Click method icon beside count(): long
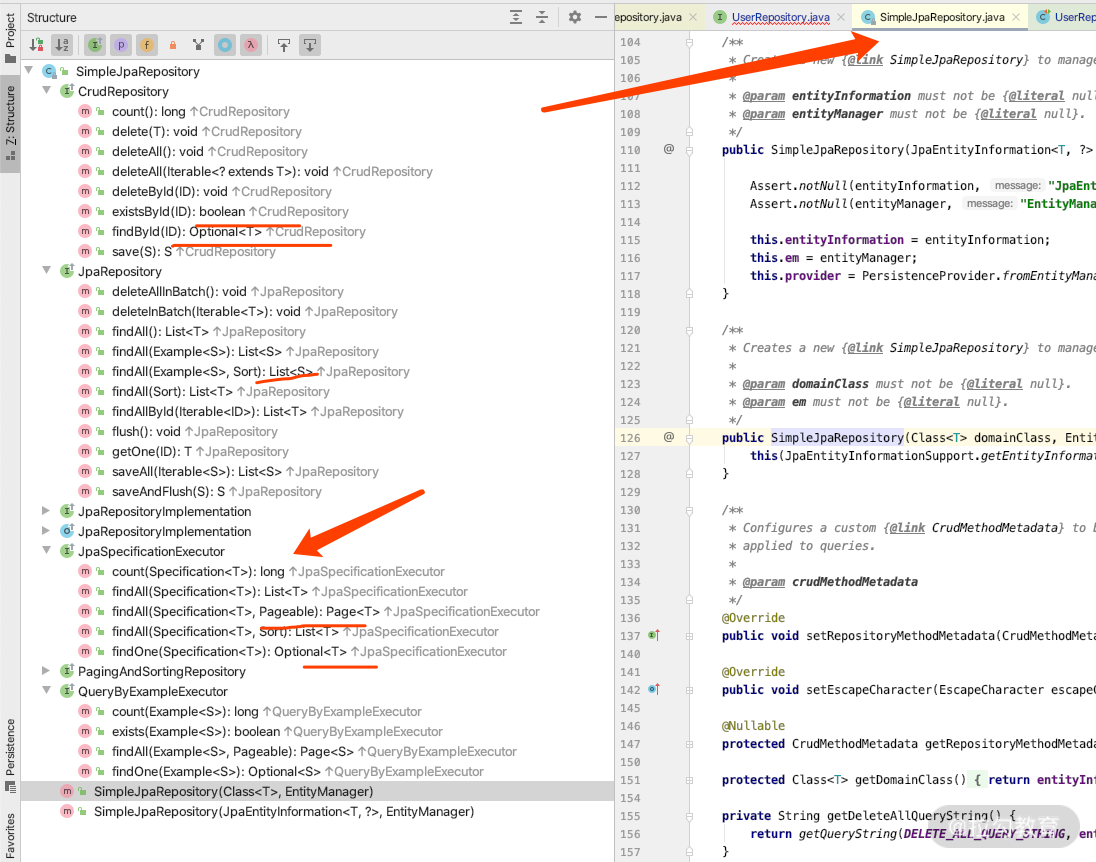Viewport: 1096px width, 862px height. coord(85,111)
